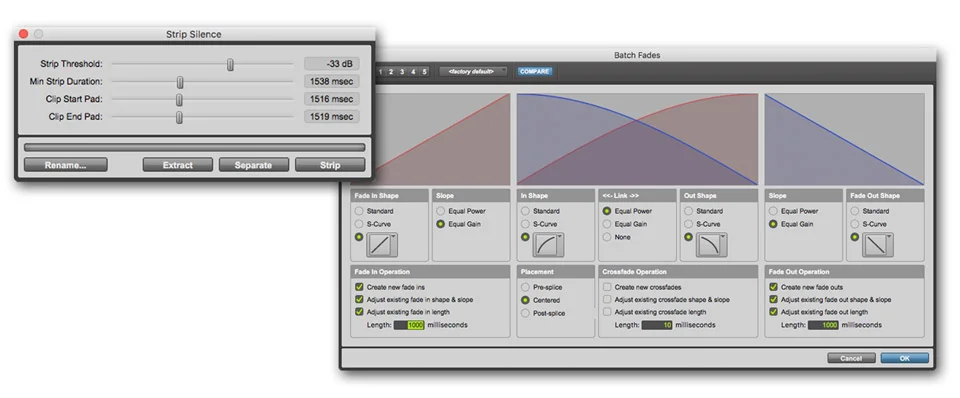Open the Fade In Shape curve dropdown arrow
The image size is (960, 398).
(x=394, y=237)
